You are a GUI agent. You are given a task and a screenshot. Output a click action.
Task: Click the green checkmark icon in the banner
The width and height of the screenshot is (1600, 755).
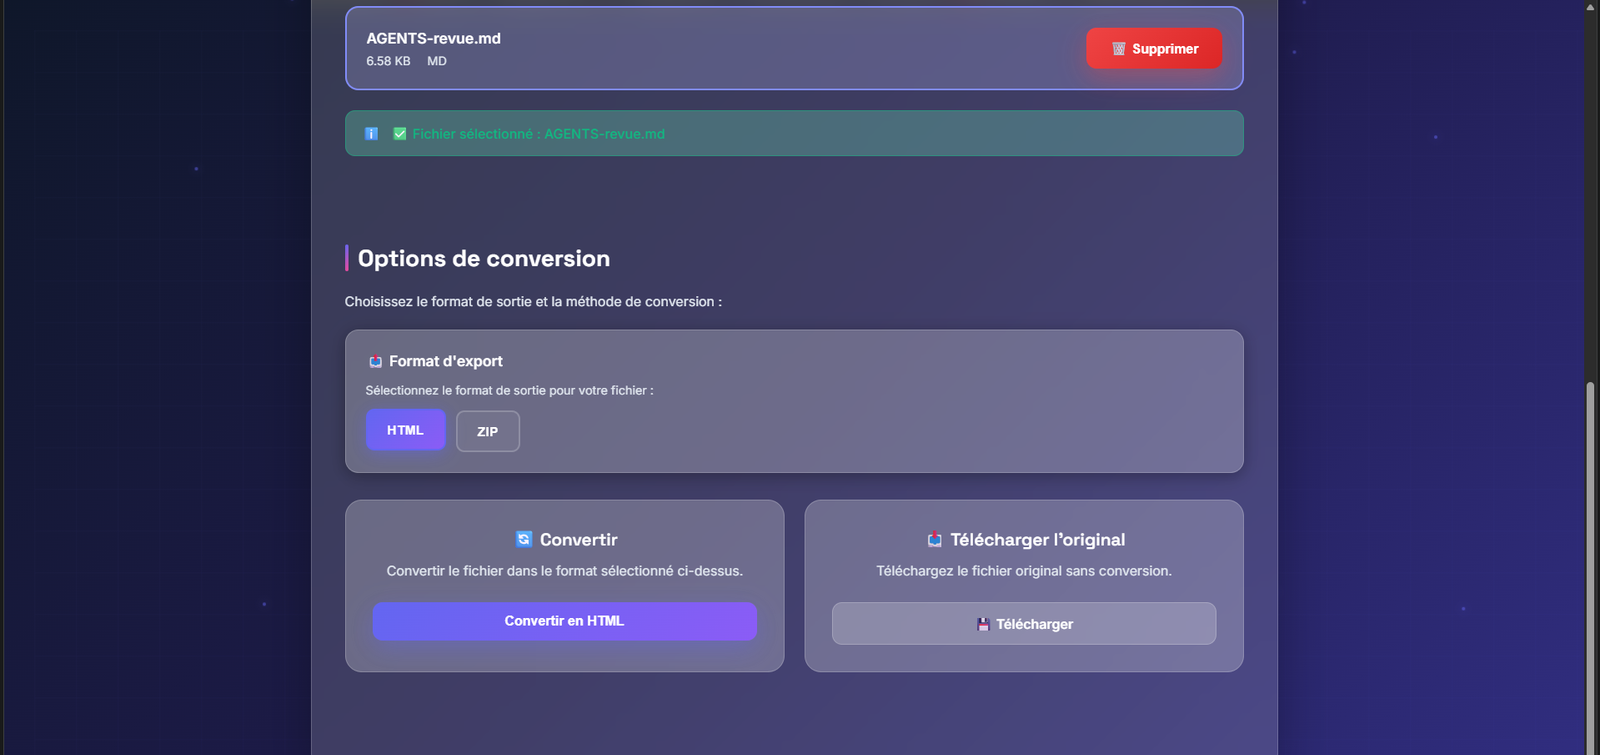click(x=400, y=134)
